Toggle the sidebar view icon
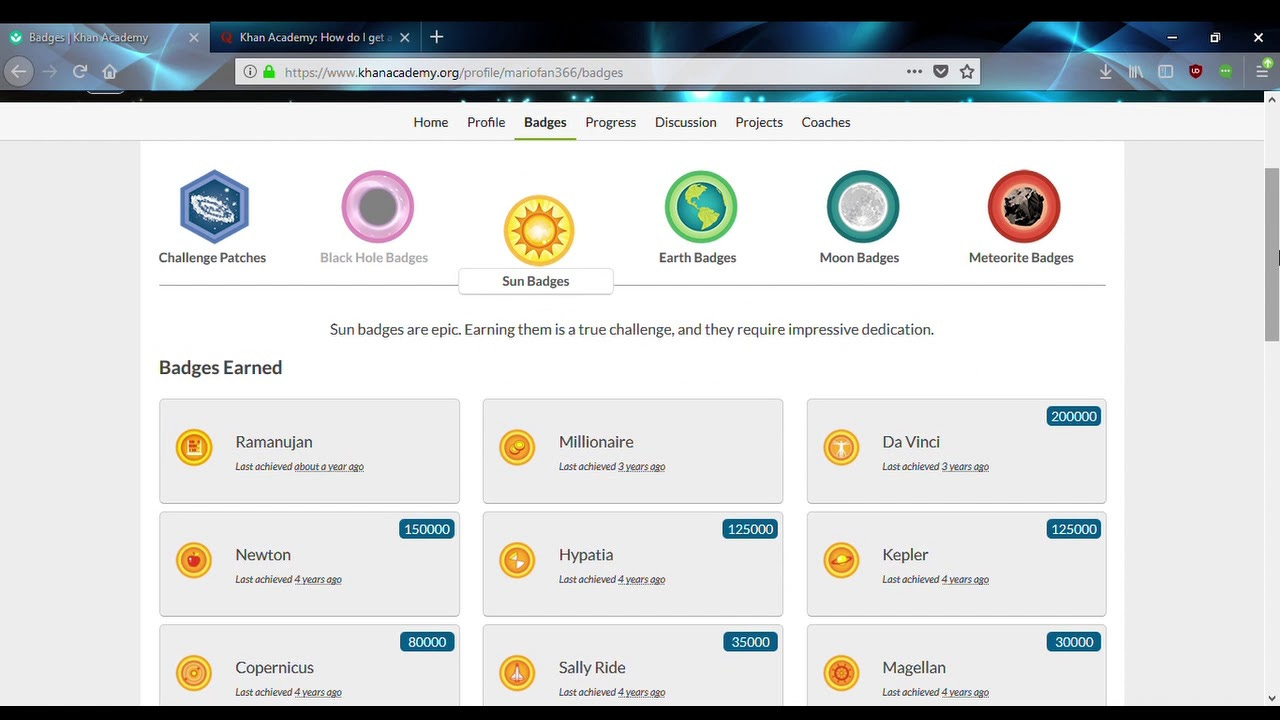The width and height of the screenshot is (1280, 720). [1165, 71]
